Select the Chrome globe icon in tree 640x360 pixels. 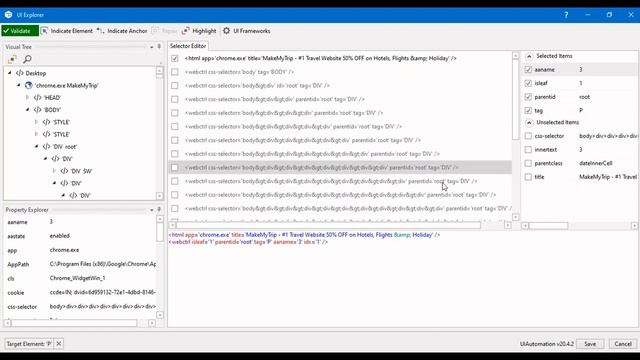29,85
